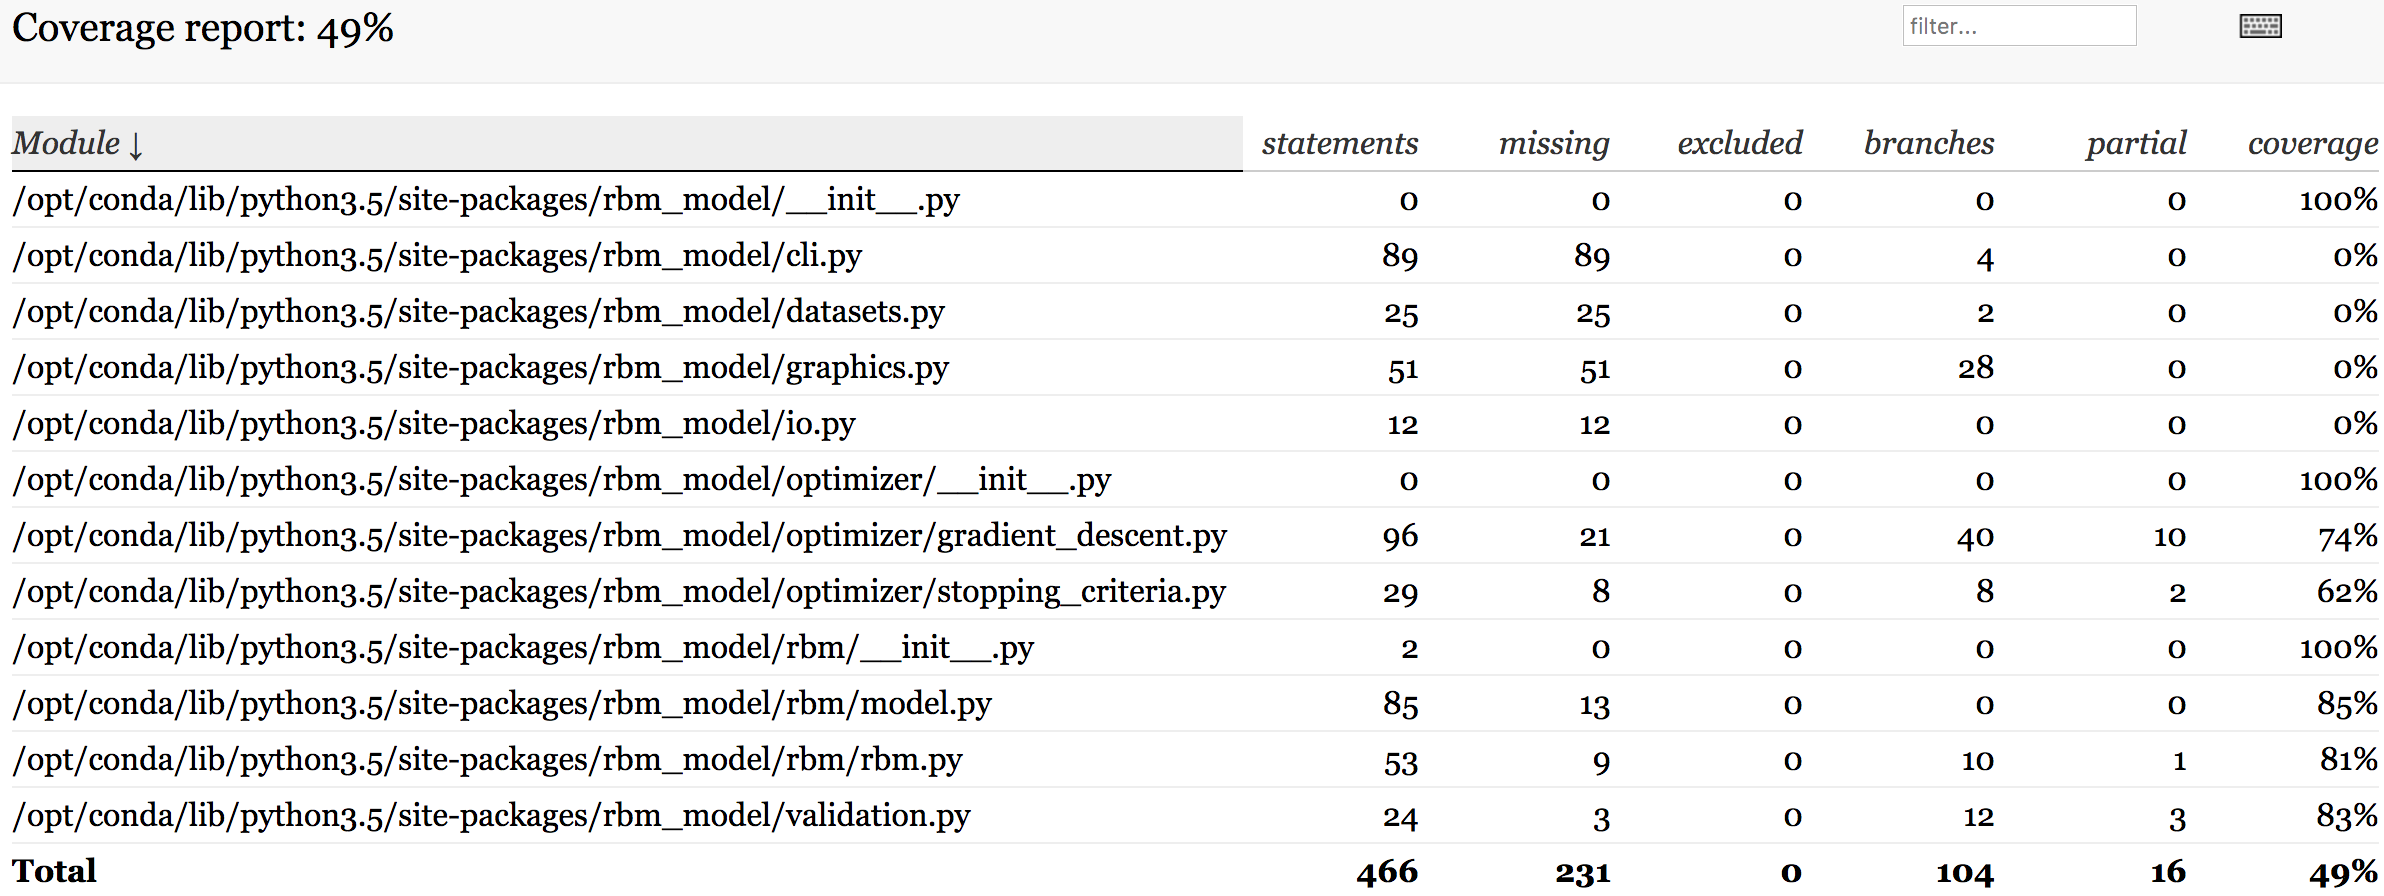Click the 16 total partial value
This screenshot has height=896, width=2384.
click(2168, 873)
